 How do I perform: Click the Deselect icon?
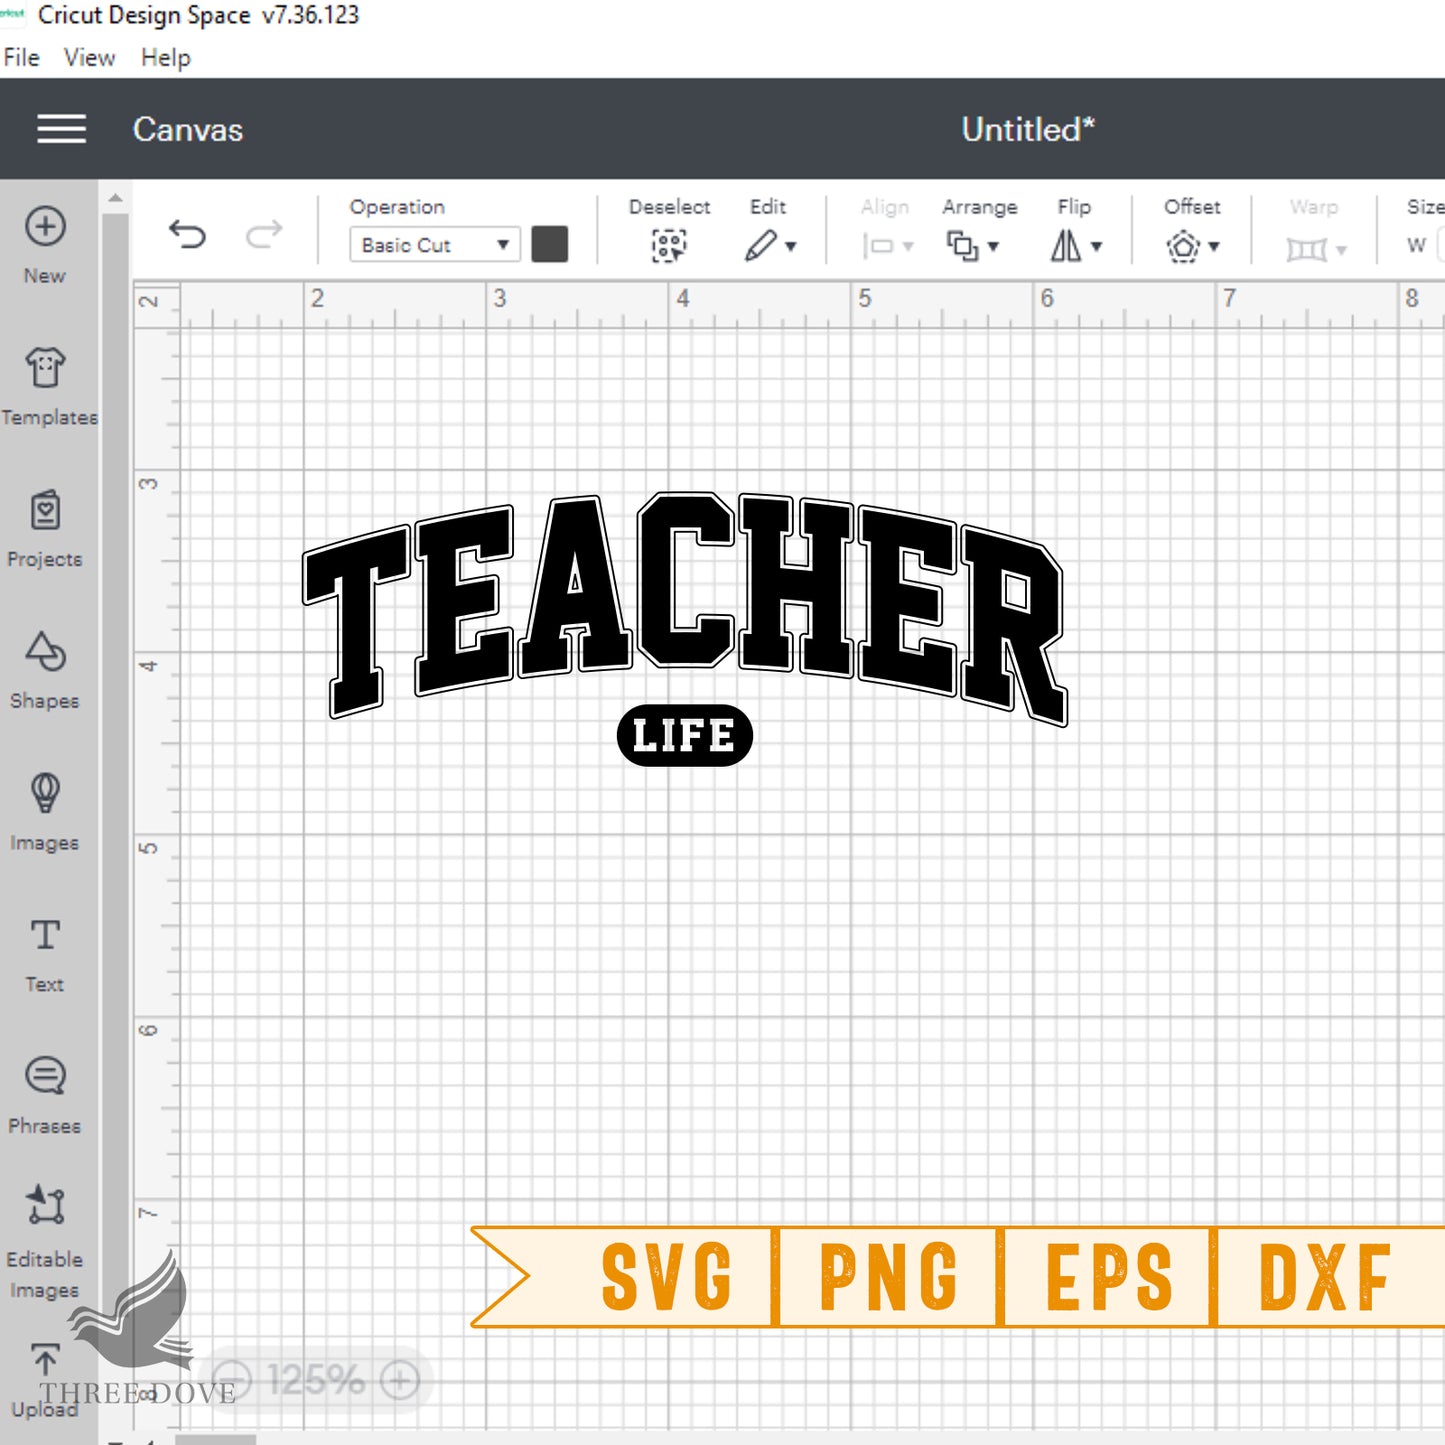click(669, 245)
